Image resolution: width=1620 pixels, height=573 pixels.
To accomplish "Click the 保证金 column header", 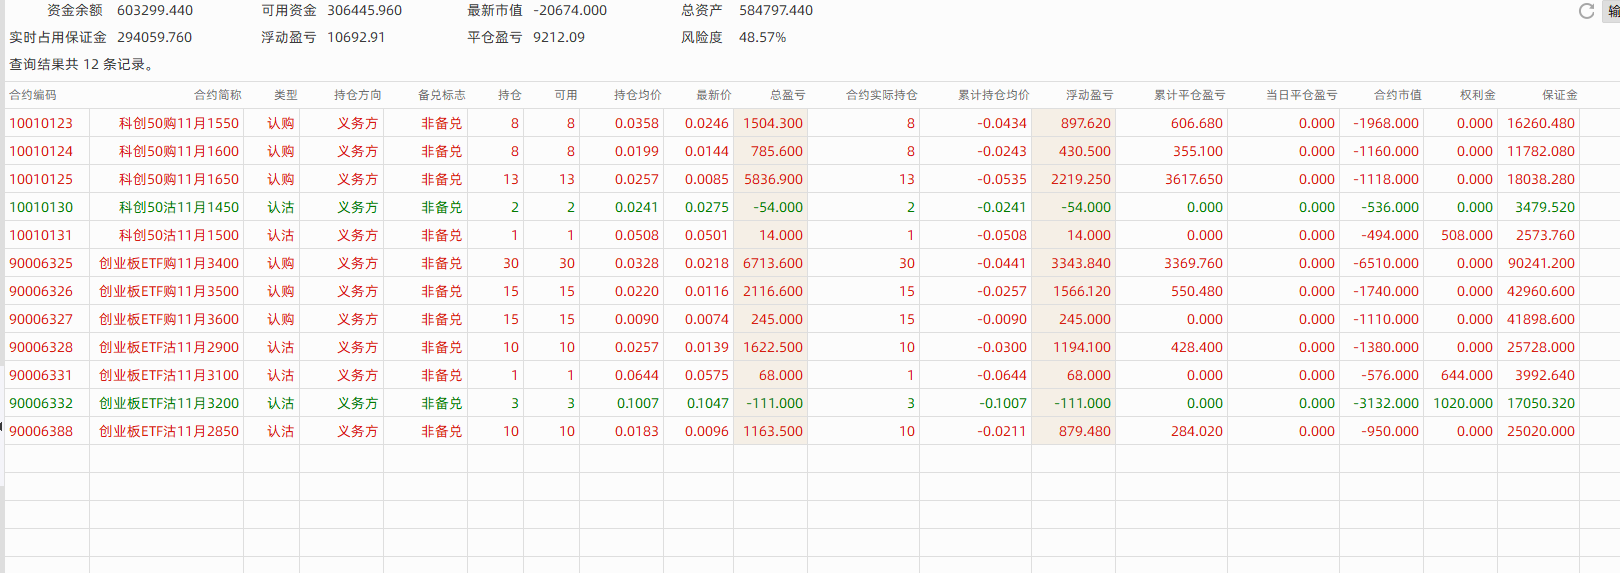I will point(1559,95).
